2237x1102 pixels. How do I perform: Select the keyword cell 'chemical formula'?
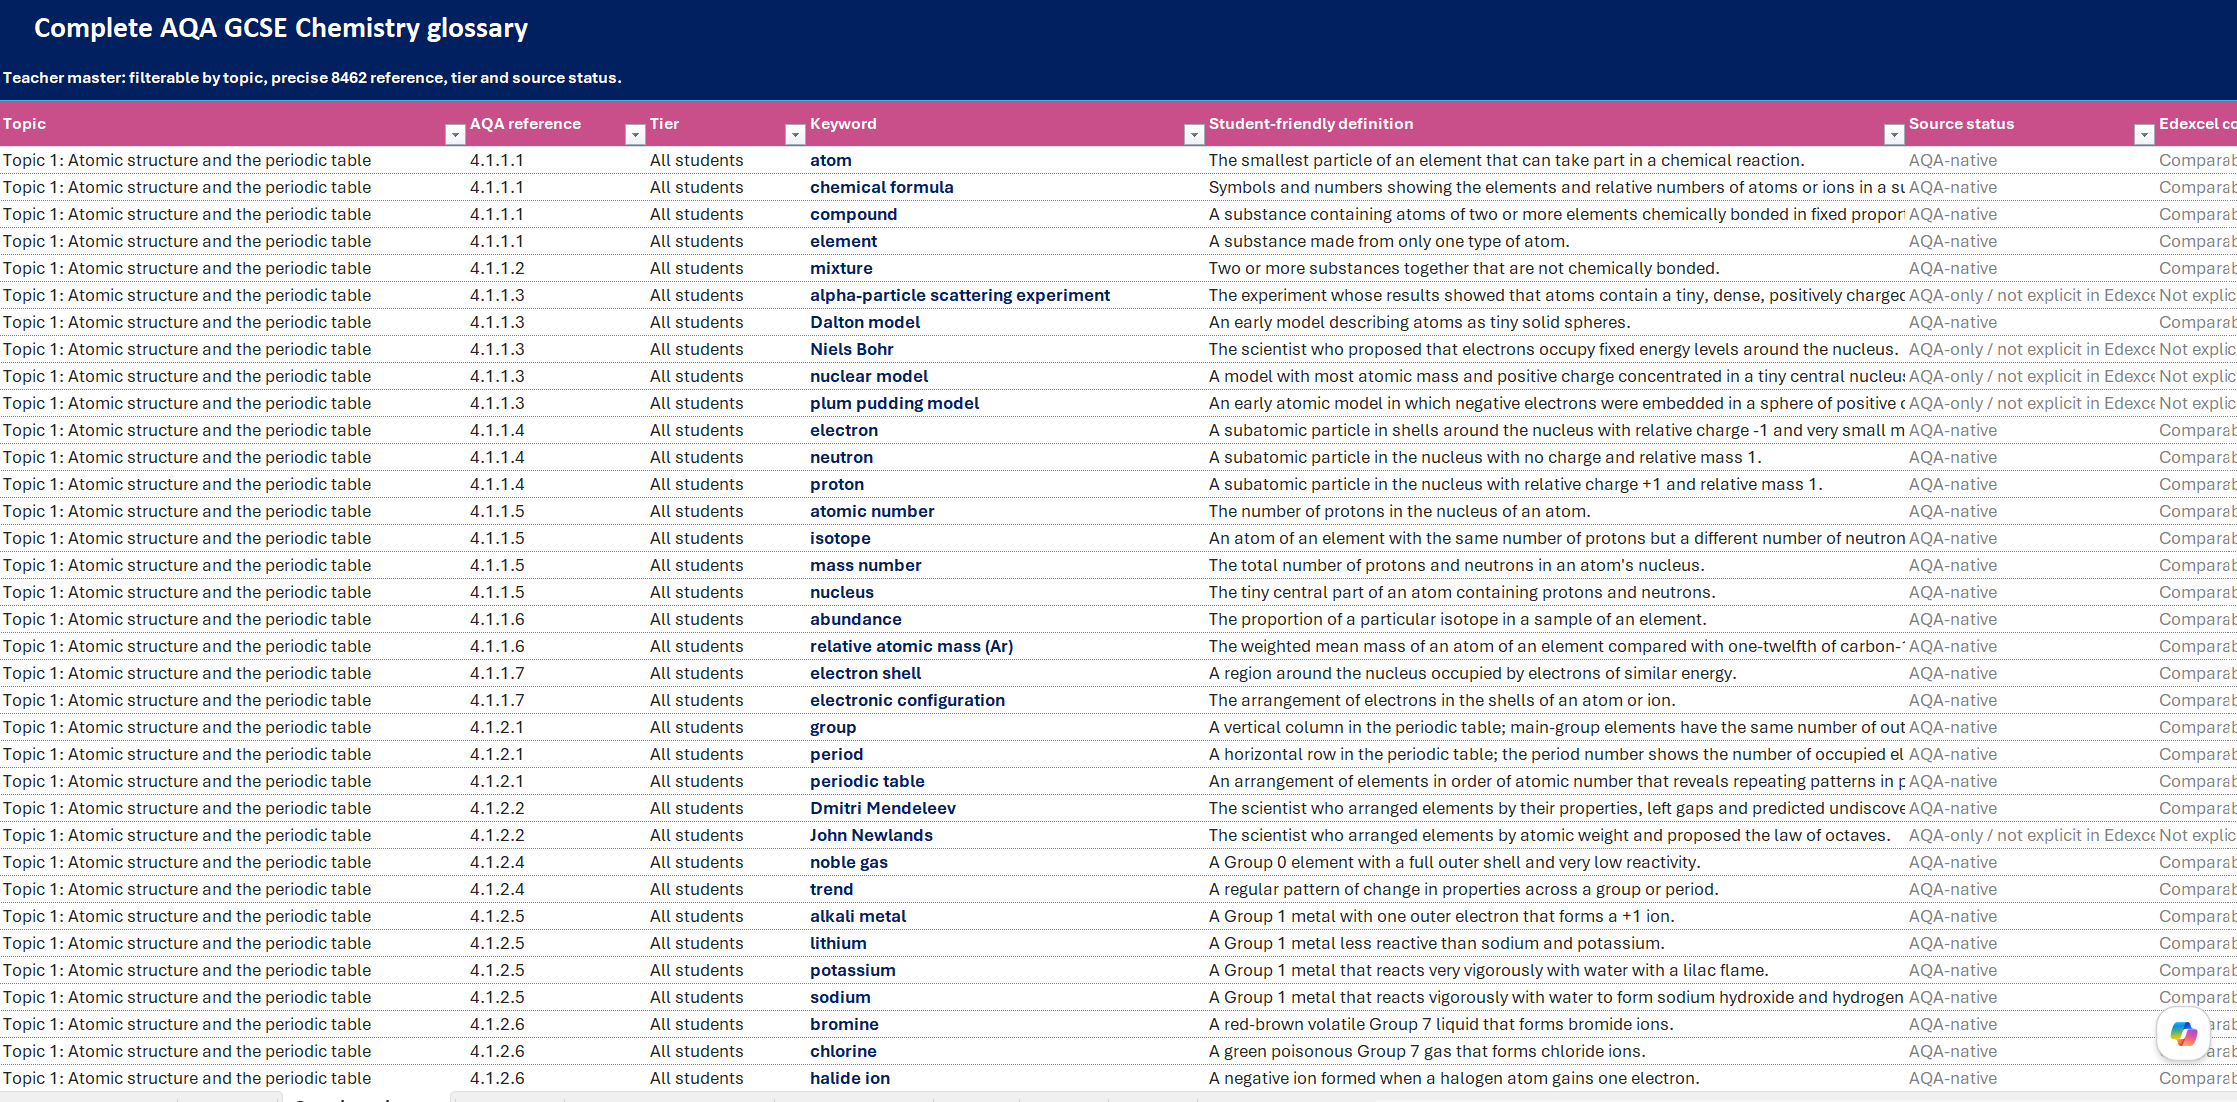(x=1005, y=187)
